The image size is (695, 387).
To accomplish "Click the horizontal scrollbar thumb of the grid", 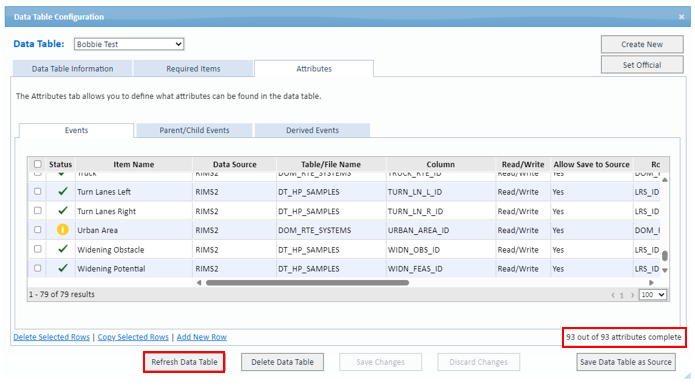I will (x=307, y=282).
